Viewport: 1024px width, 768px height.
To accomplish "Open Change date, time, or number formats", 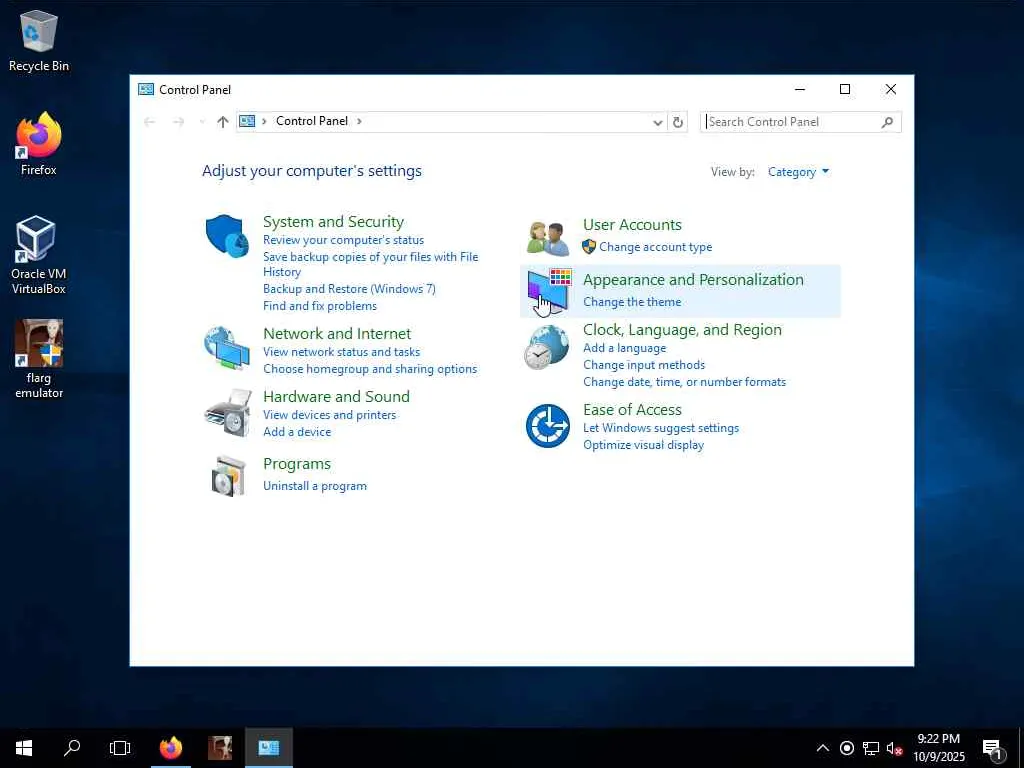I will 684,382.
